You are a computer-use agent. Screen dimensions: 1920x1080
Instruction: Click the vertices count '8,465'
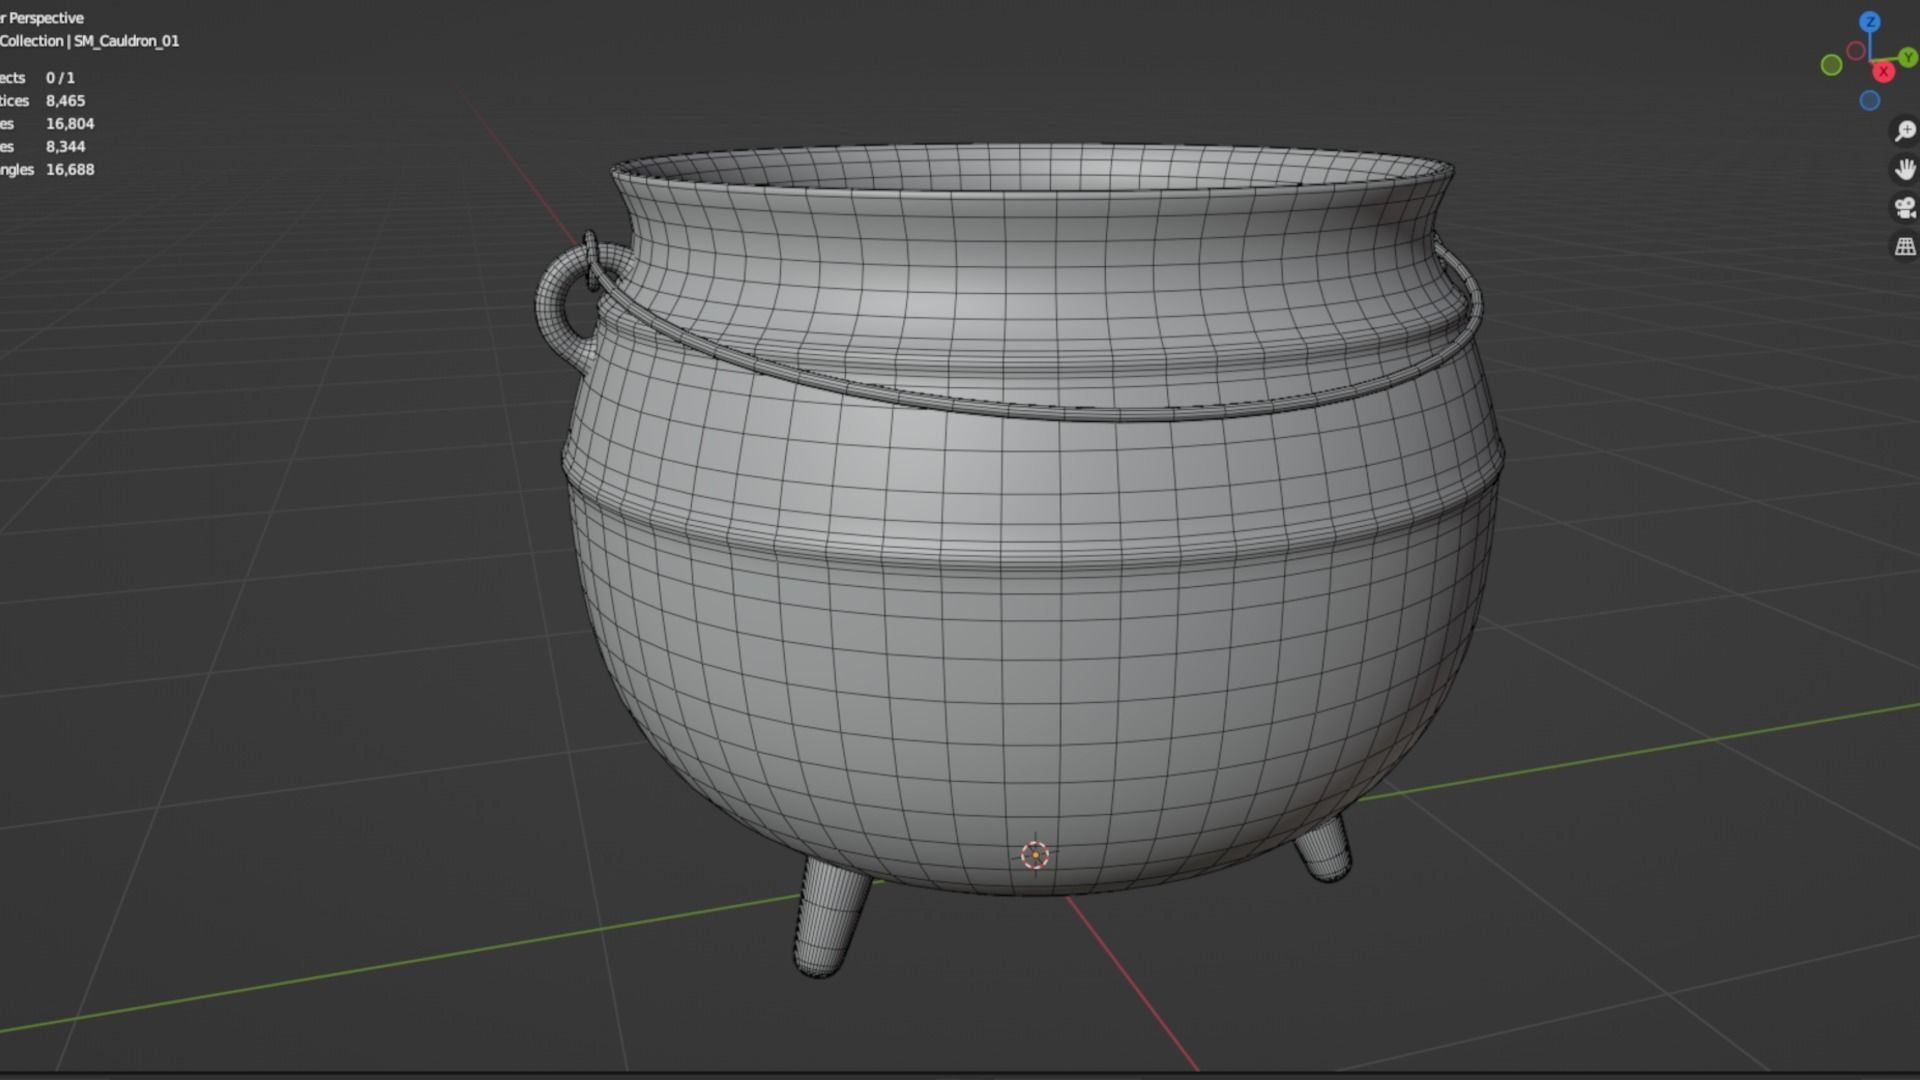[x=65, y=101]
